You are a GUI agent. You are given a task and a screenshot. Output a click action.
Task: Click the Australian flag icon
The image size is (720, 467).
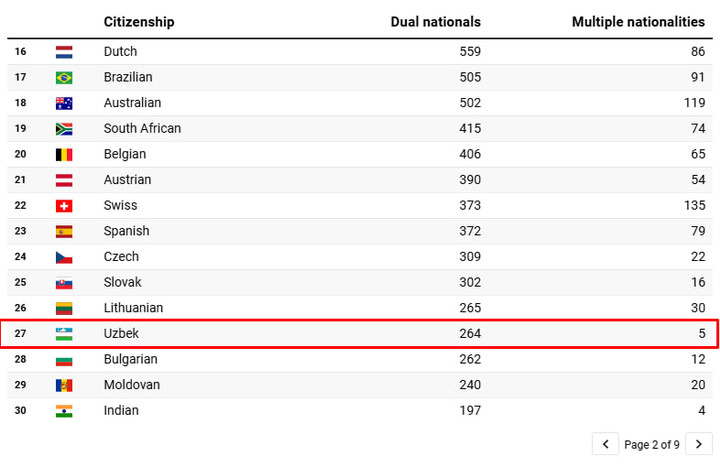64,103
